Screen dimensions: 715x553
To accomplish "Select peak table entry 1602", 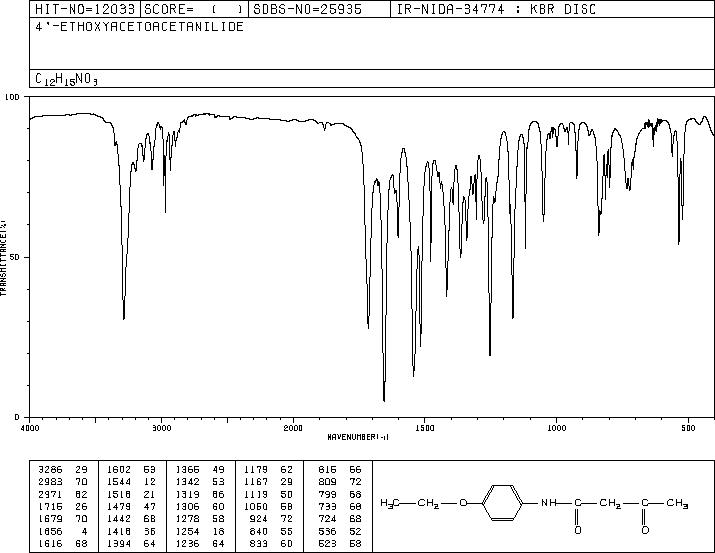I will click(x=119, y=470).
